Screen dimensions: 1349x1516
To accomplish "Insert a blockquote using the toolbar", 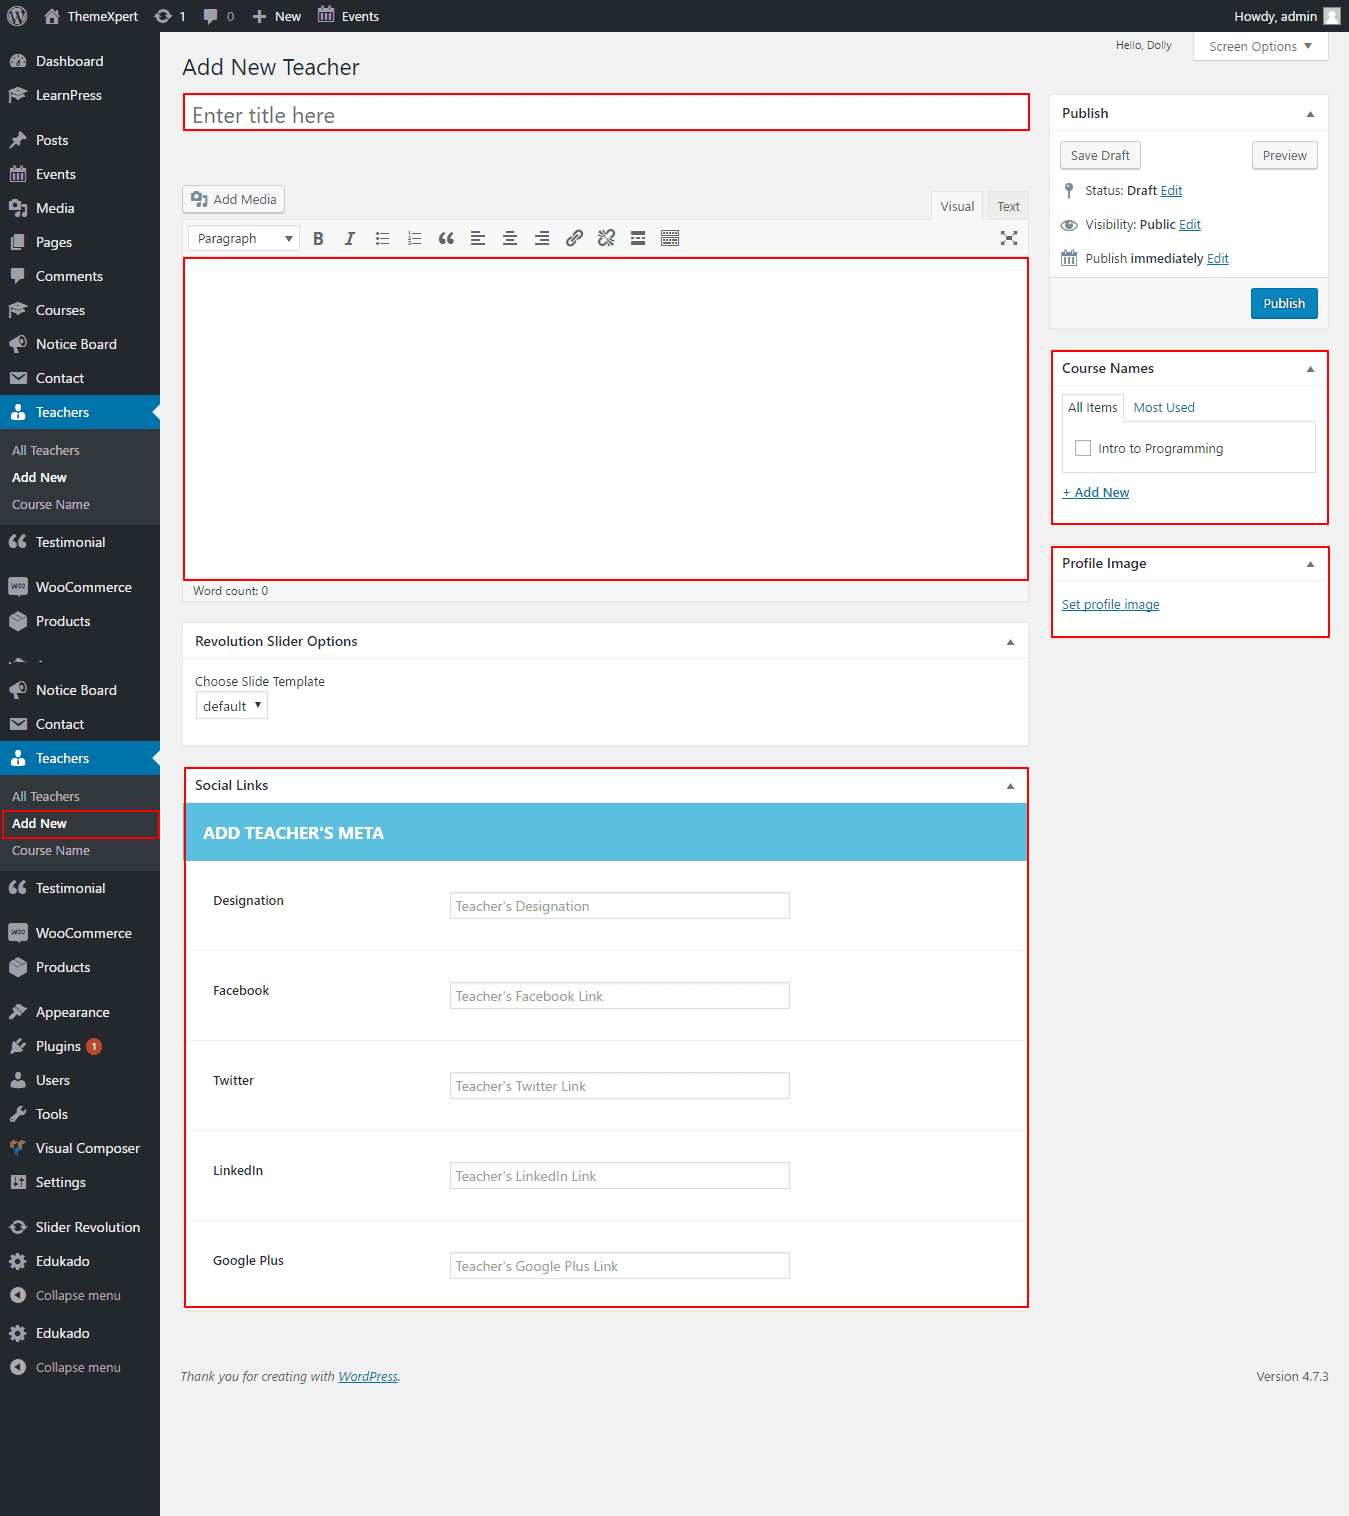I will click(x=446, y=239).
